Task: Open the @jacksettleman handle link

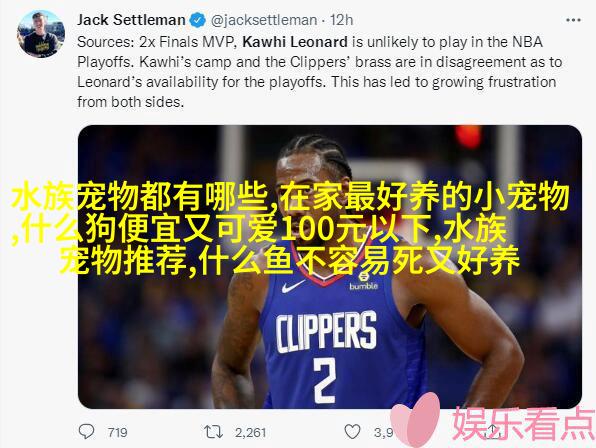Action: (x=264, y=20)
